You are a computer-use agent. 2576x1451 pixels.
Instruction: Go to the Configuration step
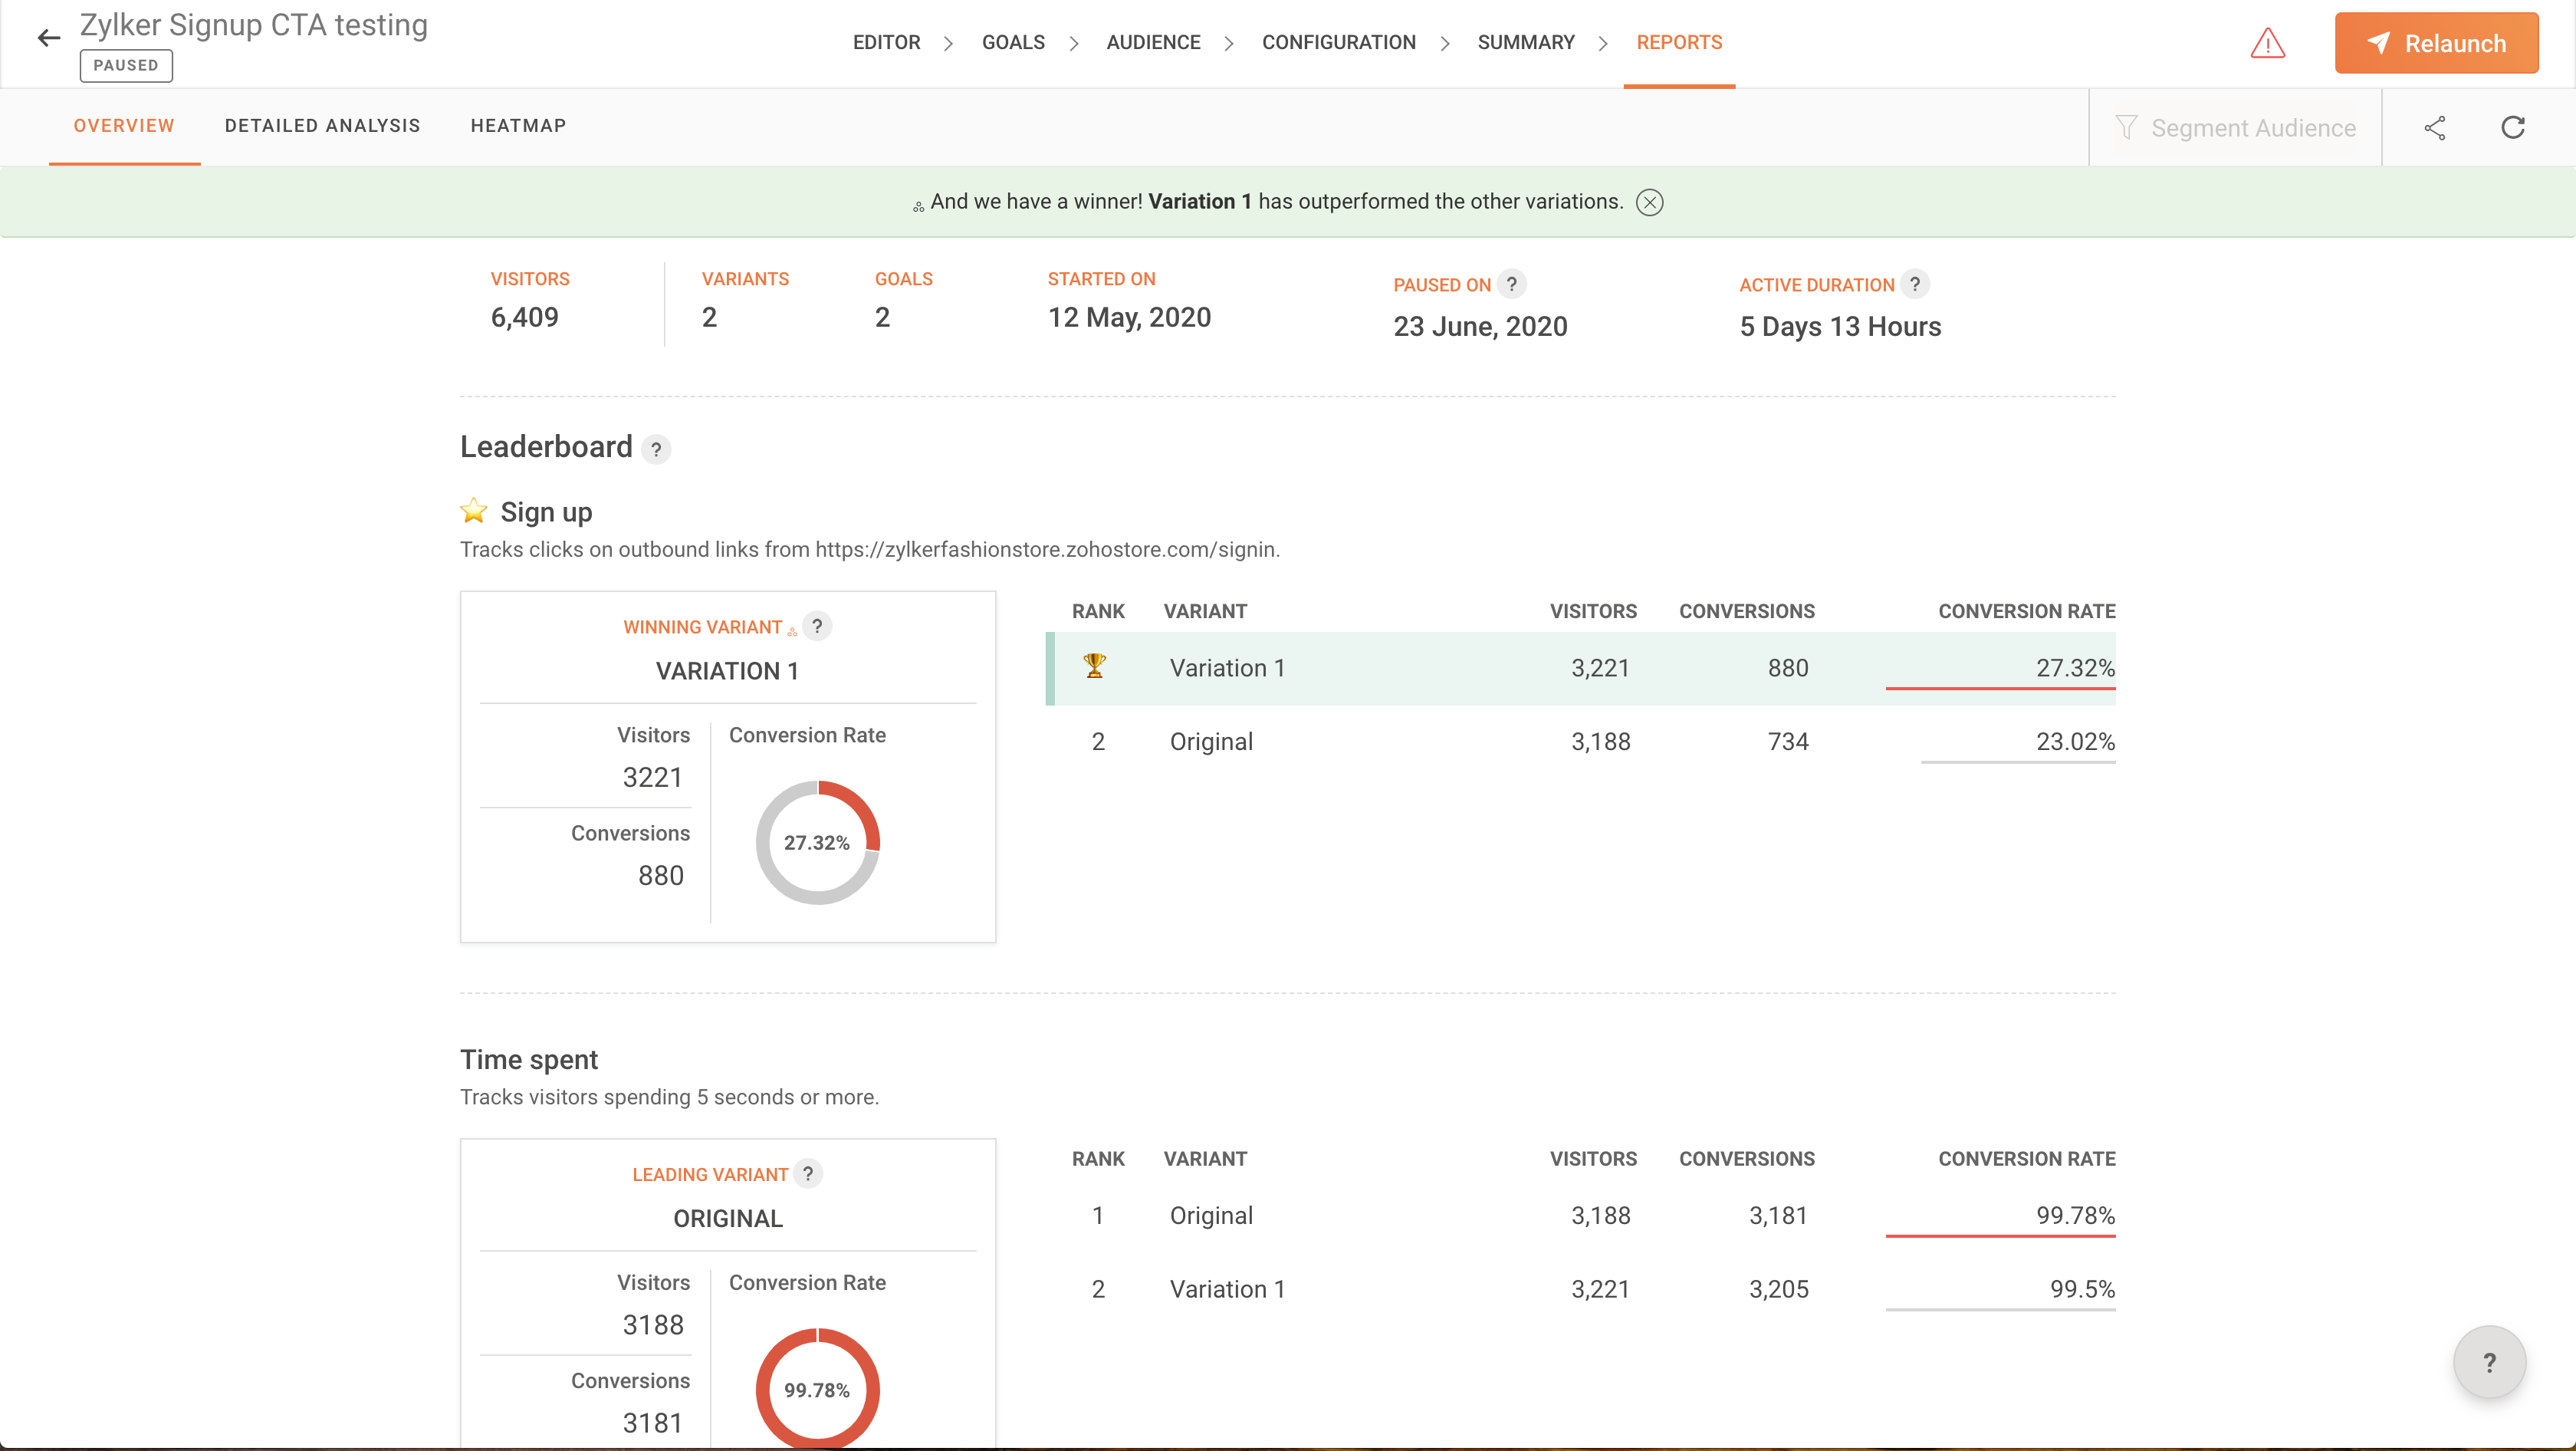(1338, 43)
